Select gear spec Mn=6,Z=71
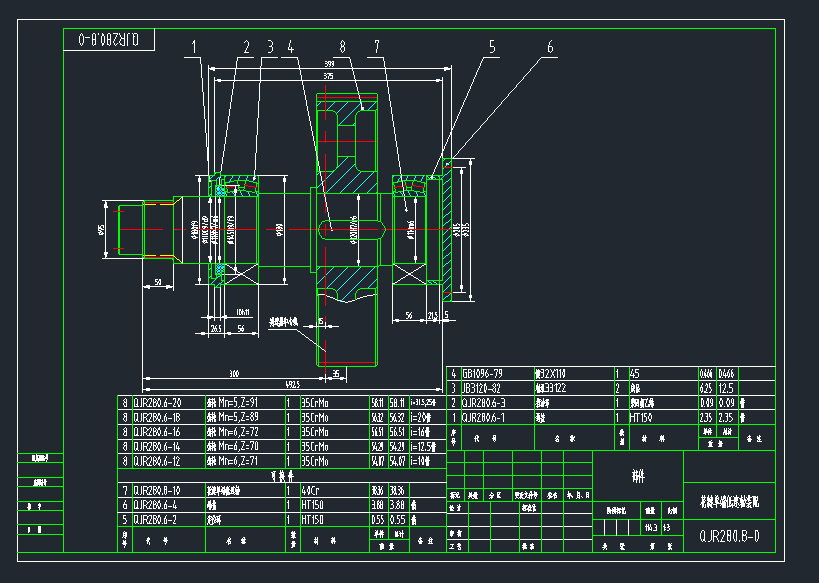 point(238,461)
